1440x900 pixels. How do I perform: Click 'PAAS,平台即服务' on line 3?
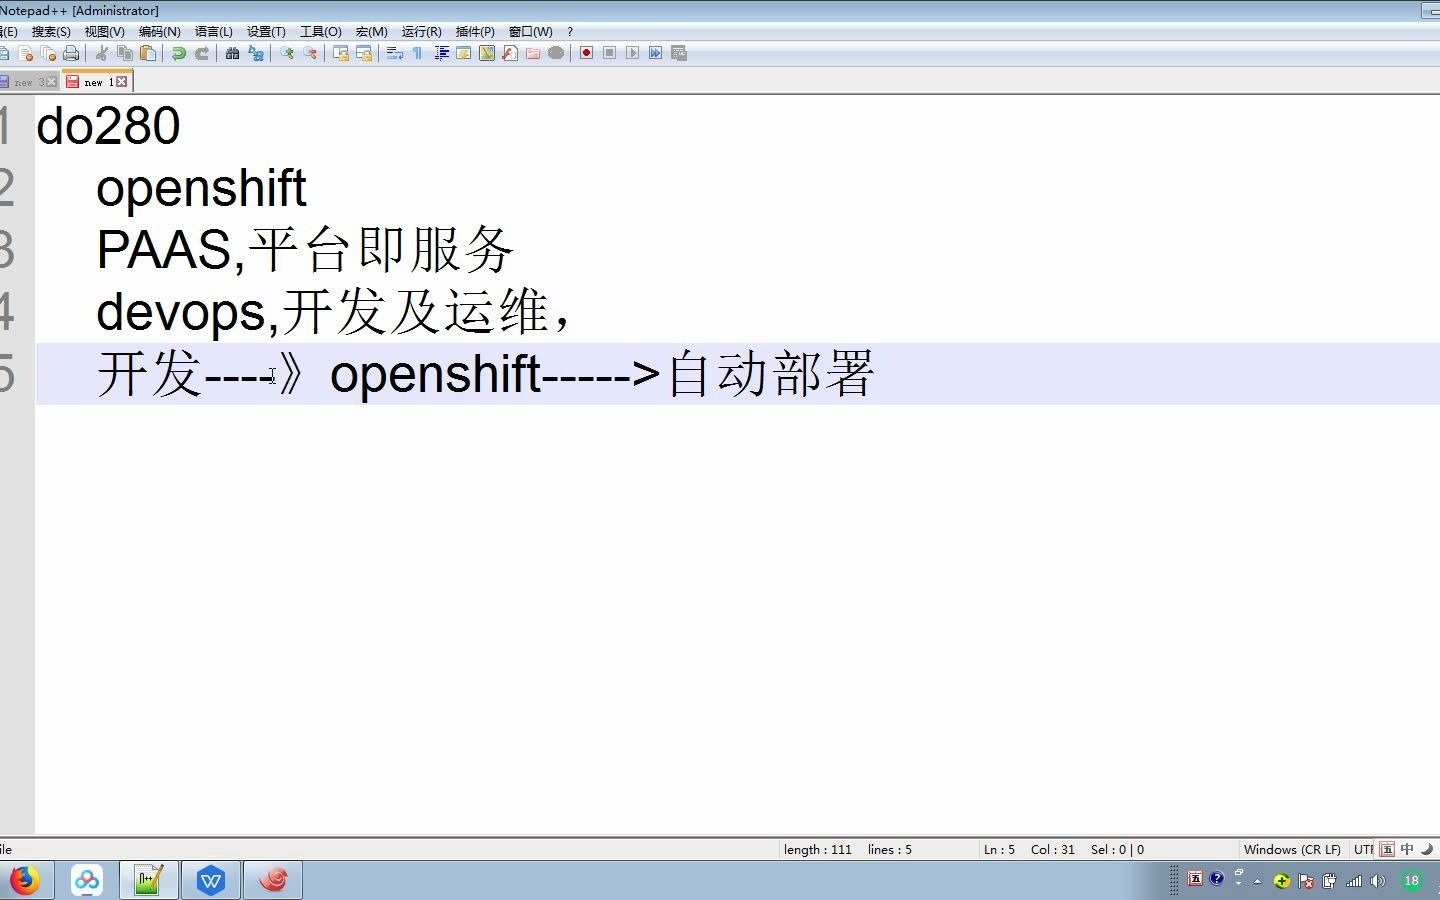click(305, 250)
